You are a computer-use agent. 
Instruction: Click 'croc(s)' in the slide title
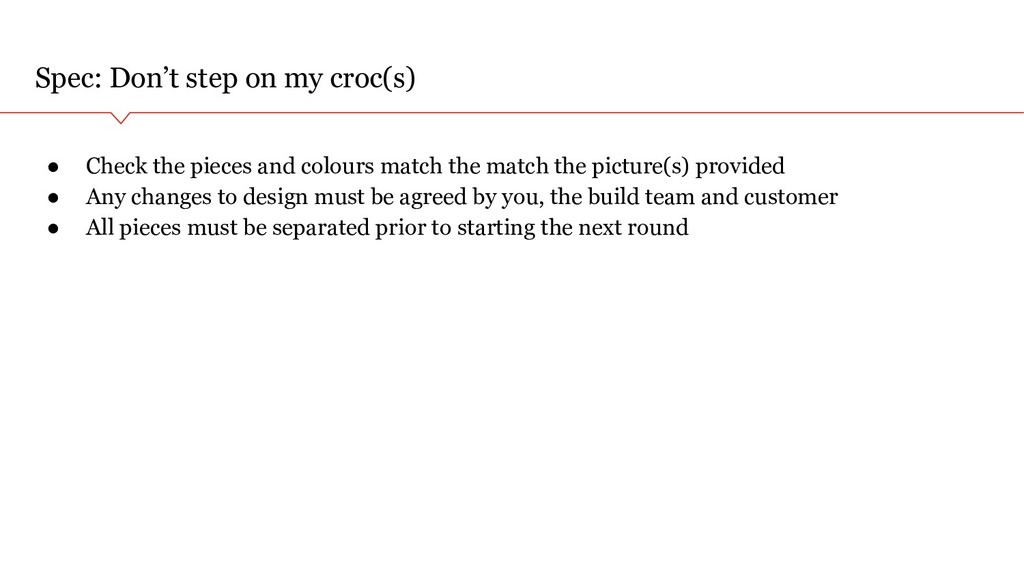point(373,78)
